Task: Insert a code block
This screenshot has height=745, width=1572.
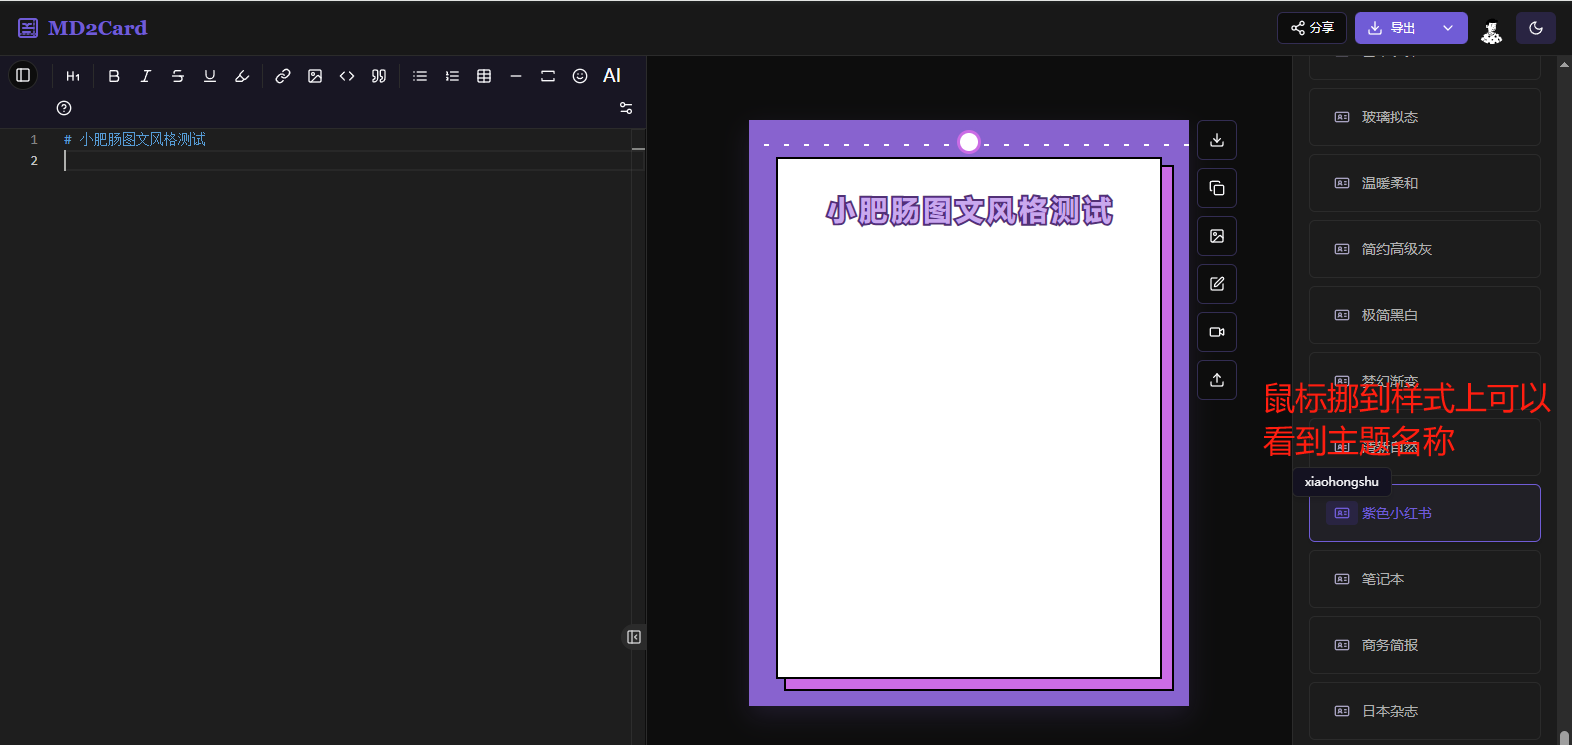Action: point(347,76)
